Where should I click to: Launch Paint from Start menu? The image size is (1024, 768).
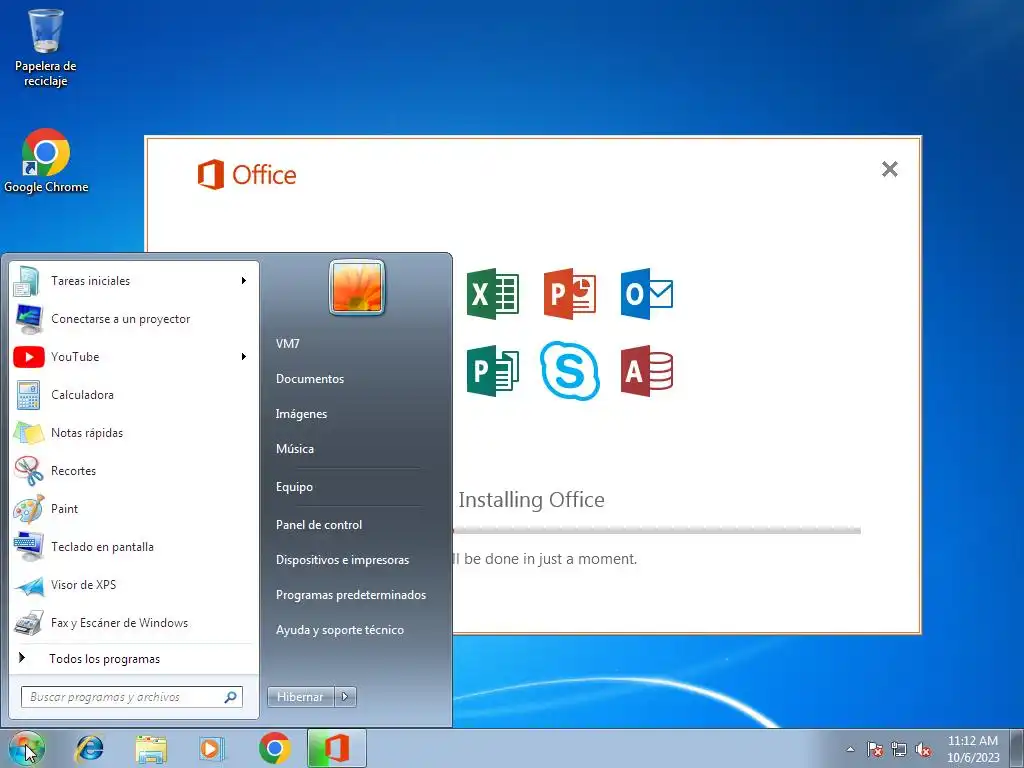point(134,508)
